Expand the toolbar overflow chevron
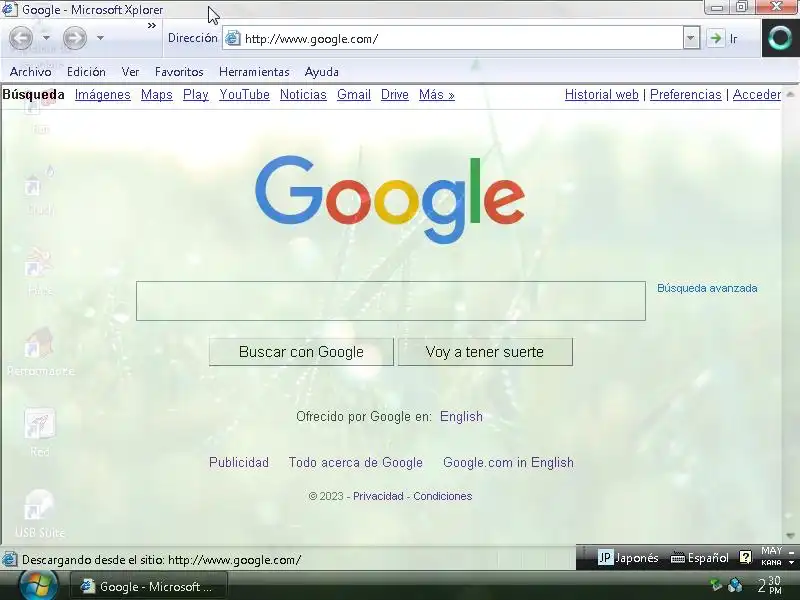The image size is (800, 600). coord(152,26)
